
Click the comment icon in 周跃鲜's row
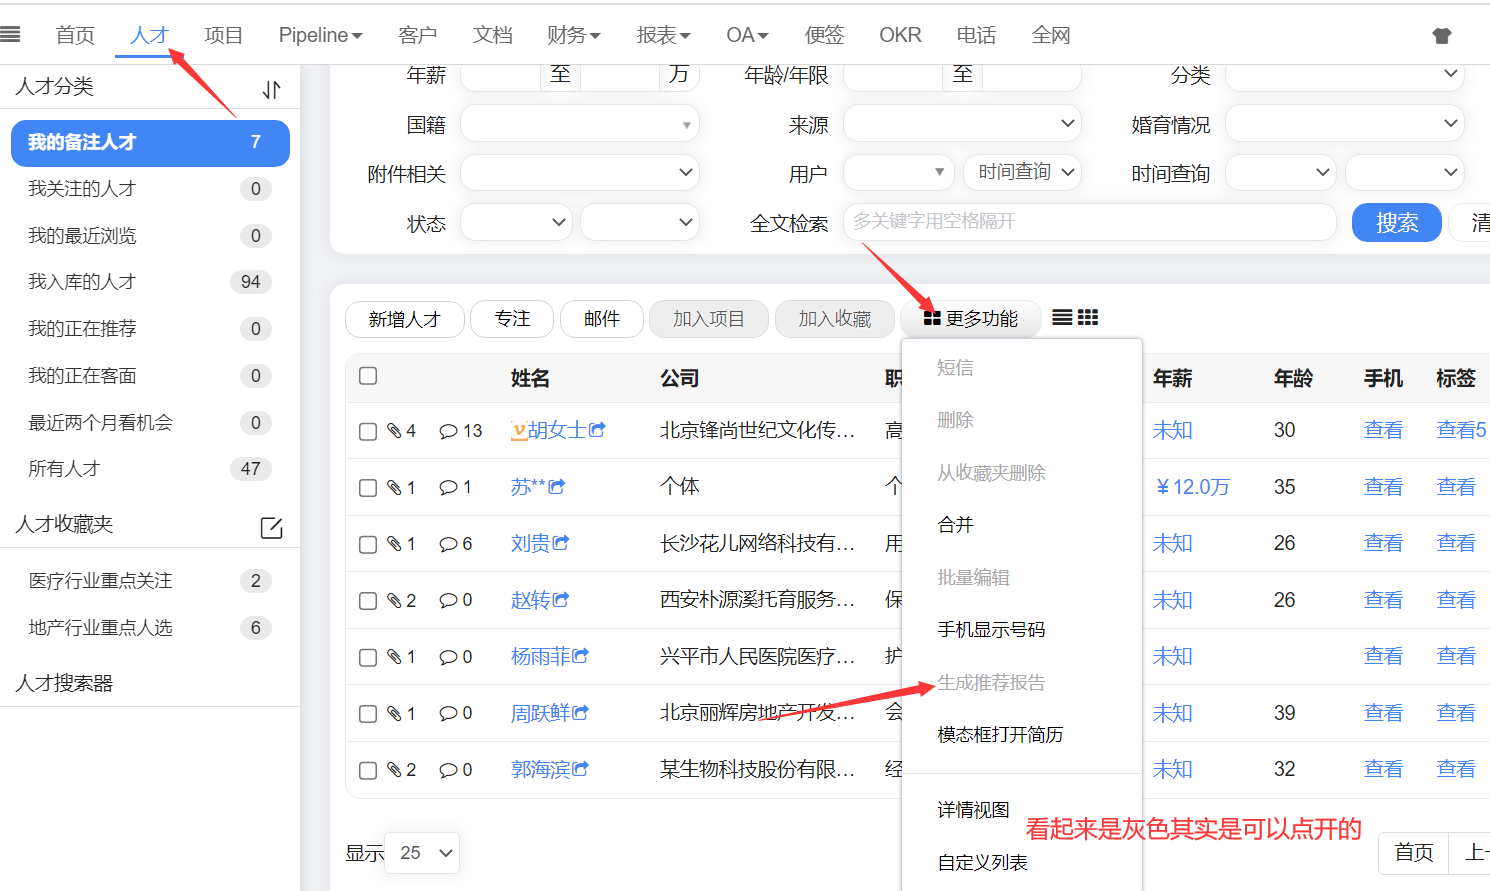(448, 714)
